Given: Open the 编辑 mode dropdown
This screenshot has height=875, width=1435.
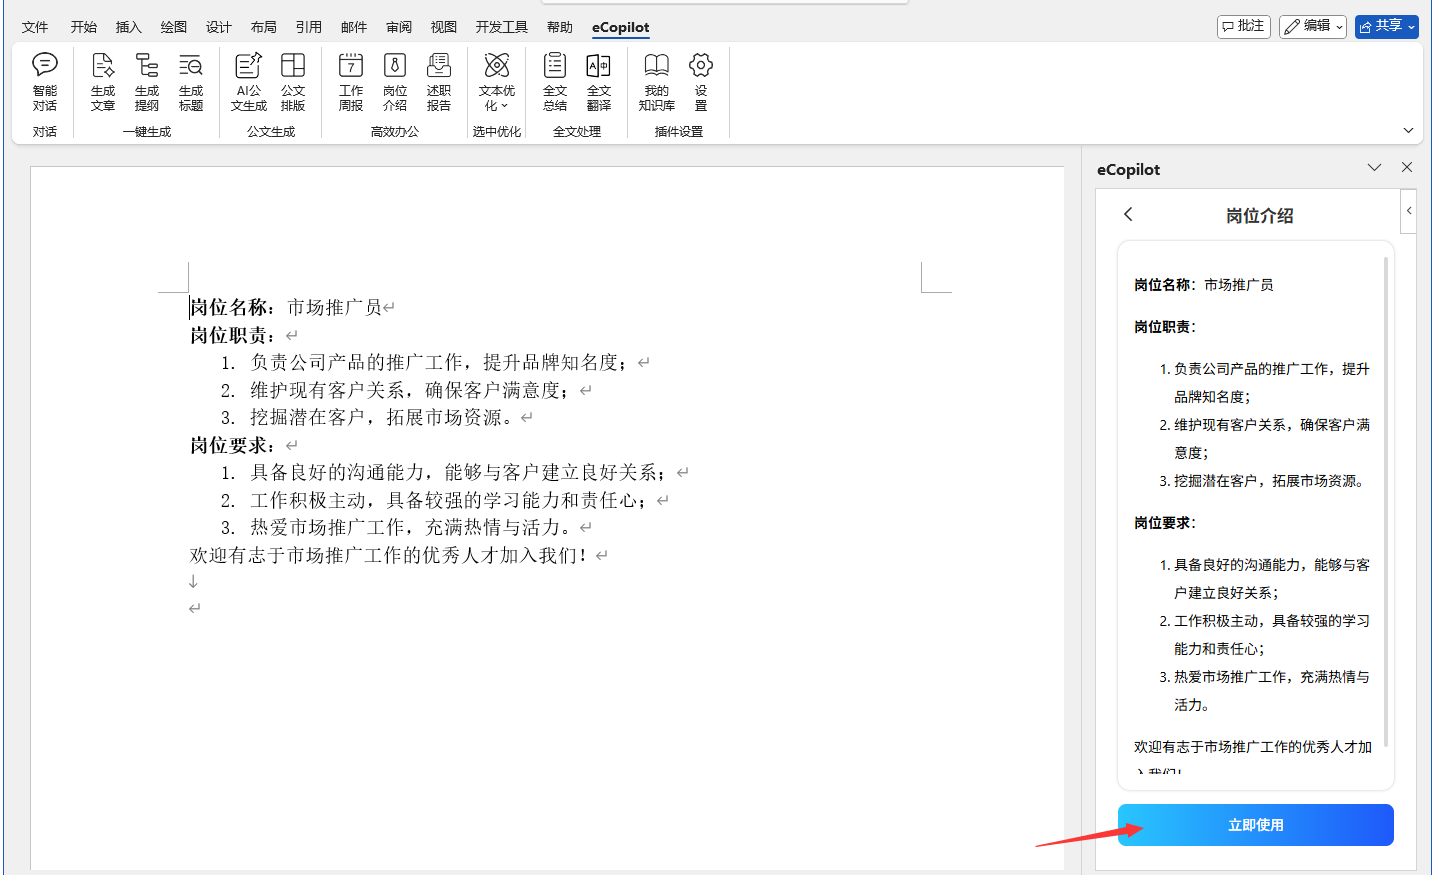Looking at the screenshot, I should click(x=1313, y=26).
